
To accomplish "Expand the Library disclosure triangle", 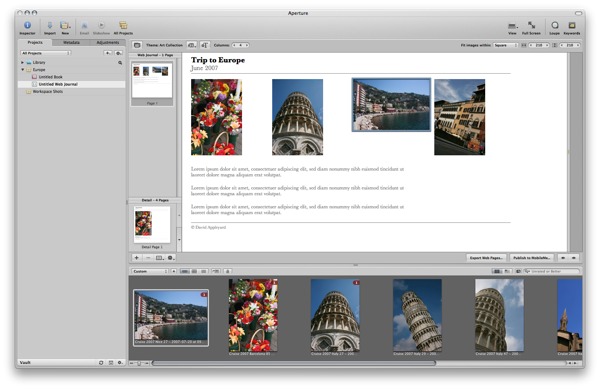I will [22, 62].
